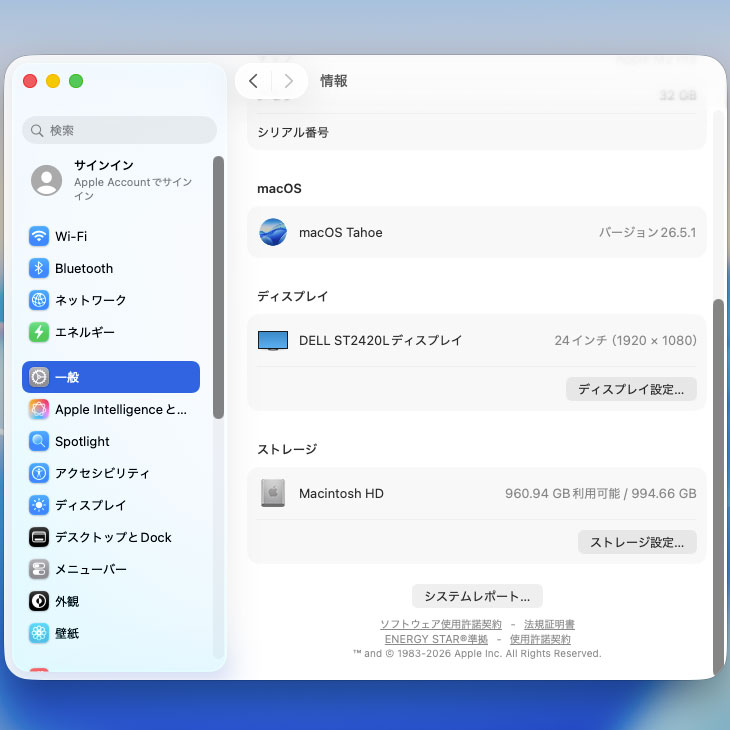Open the 外観 appearance icon
The image size is (730, 730).
tap(39, 601)
